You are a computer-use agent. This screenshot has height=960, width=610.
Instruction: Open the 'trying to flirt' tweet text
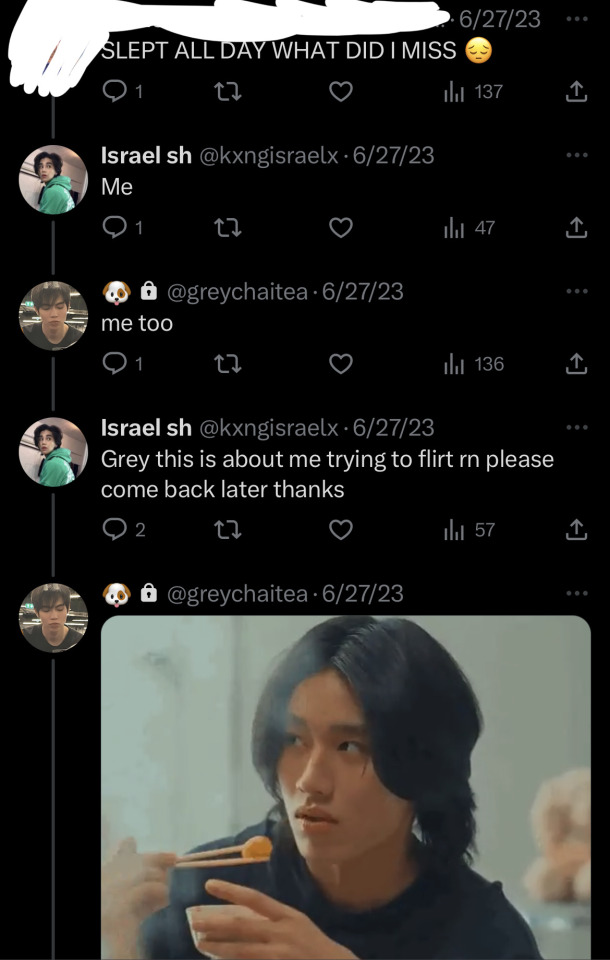point(326,474)
